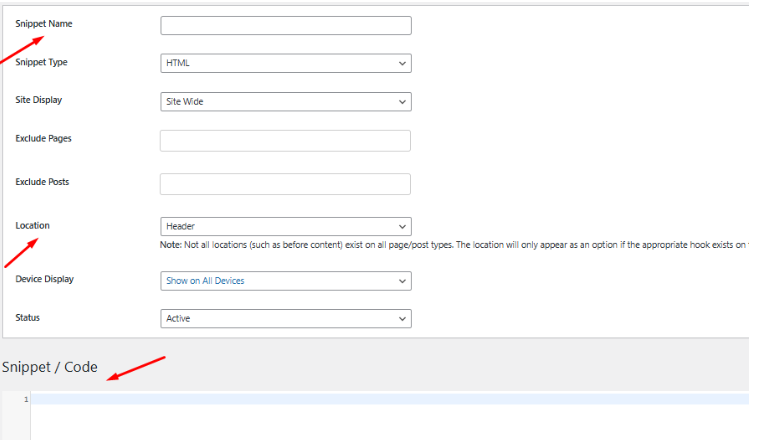
Task: Click the Exclude Pages label
Action: pos(43,138)
